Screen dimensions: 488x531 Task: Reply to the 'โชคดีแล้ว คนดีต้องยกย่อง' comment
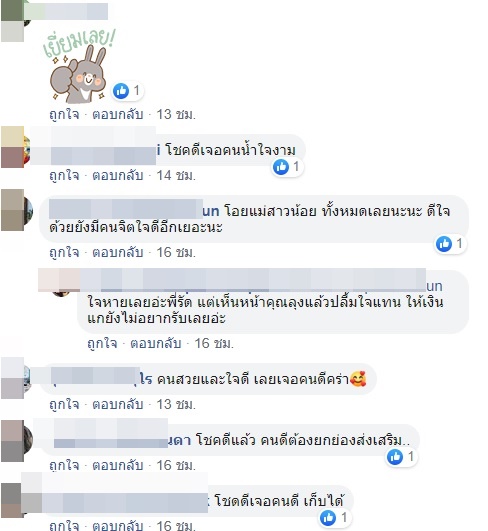(118, 465)
